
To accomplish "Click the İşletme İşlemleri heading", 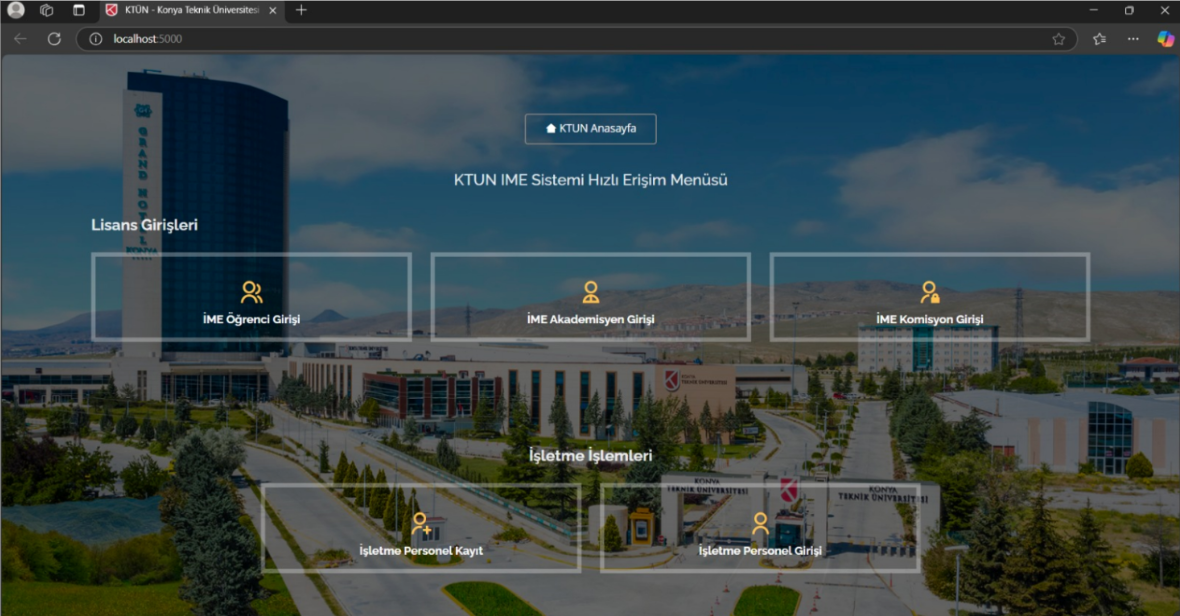I will tap(591, 456).
